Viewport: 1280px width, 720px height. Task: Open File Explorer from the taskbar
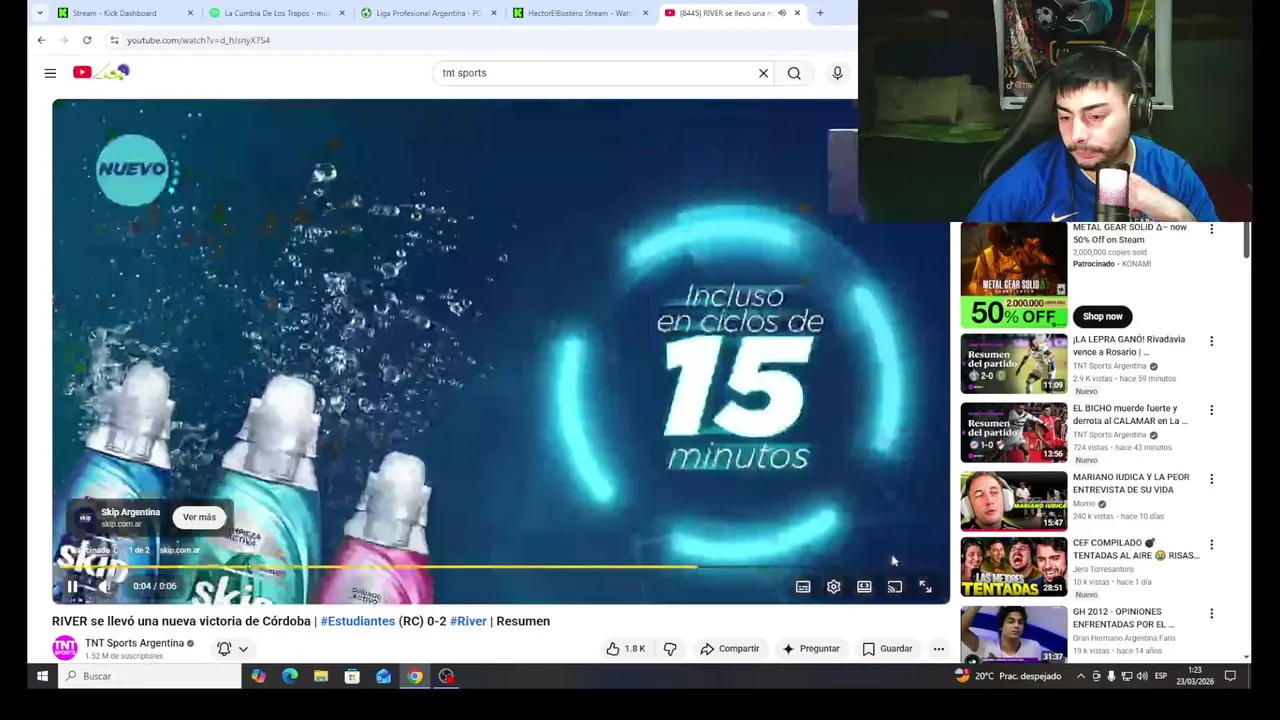(x=321, y=676)
